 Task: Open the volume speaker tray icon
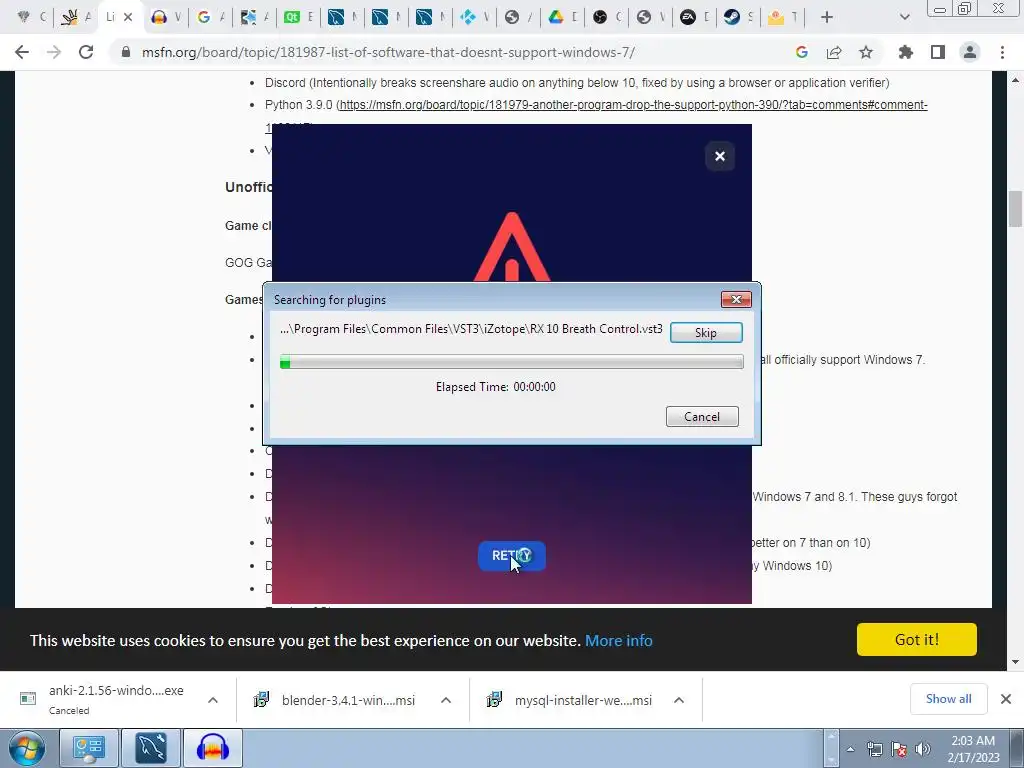coord(922,749)
